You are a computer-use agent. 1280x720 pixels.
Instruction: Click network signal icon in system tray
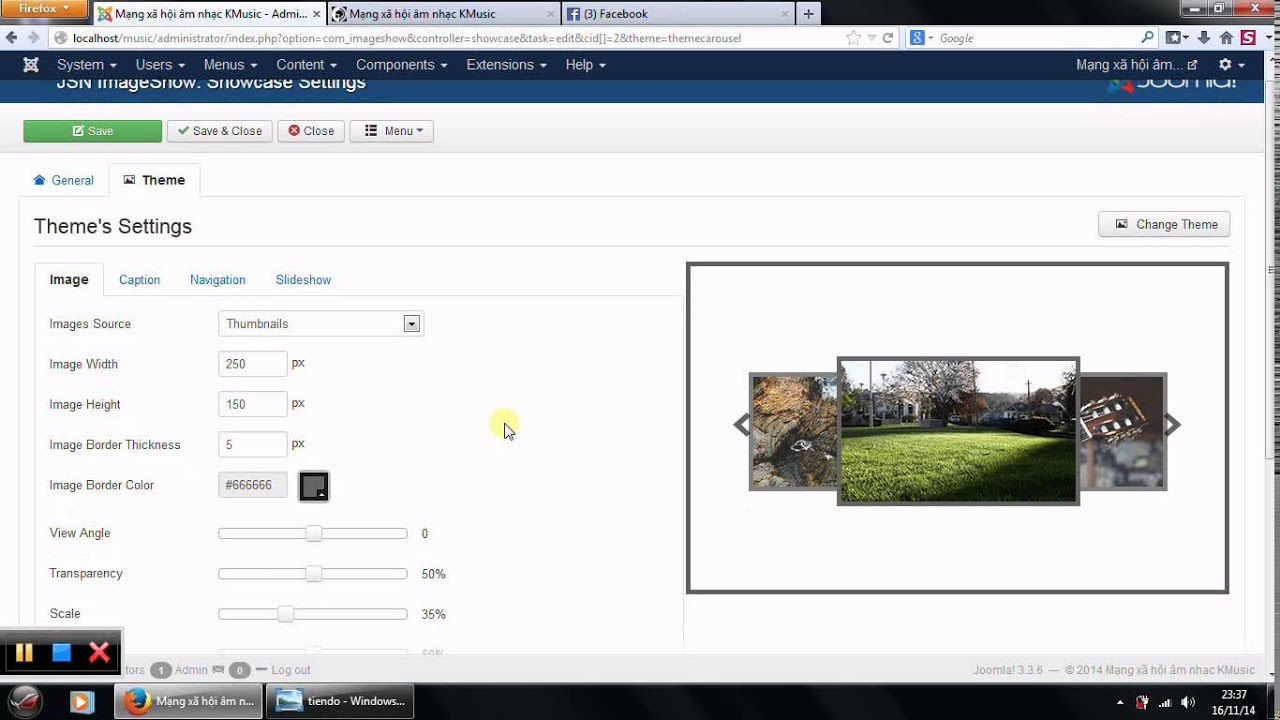(x=1166, y=702)
